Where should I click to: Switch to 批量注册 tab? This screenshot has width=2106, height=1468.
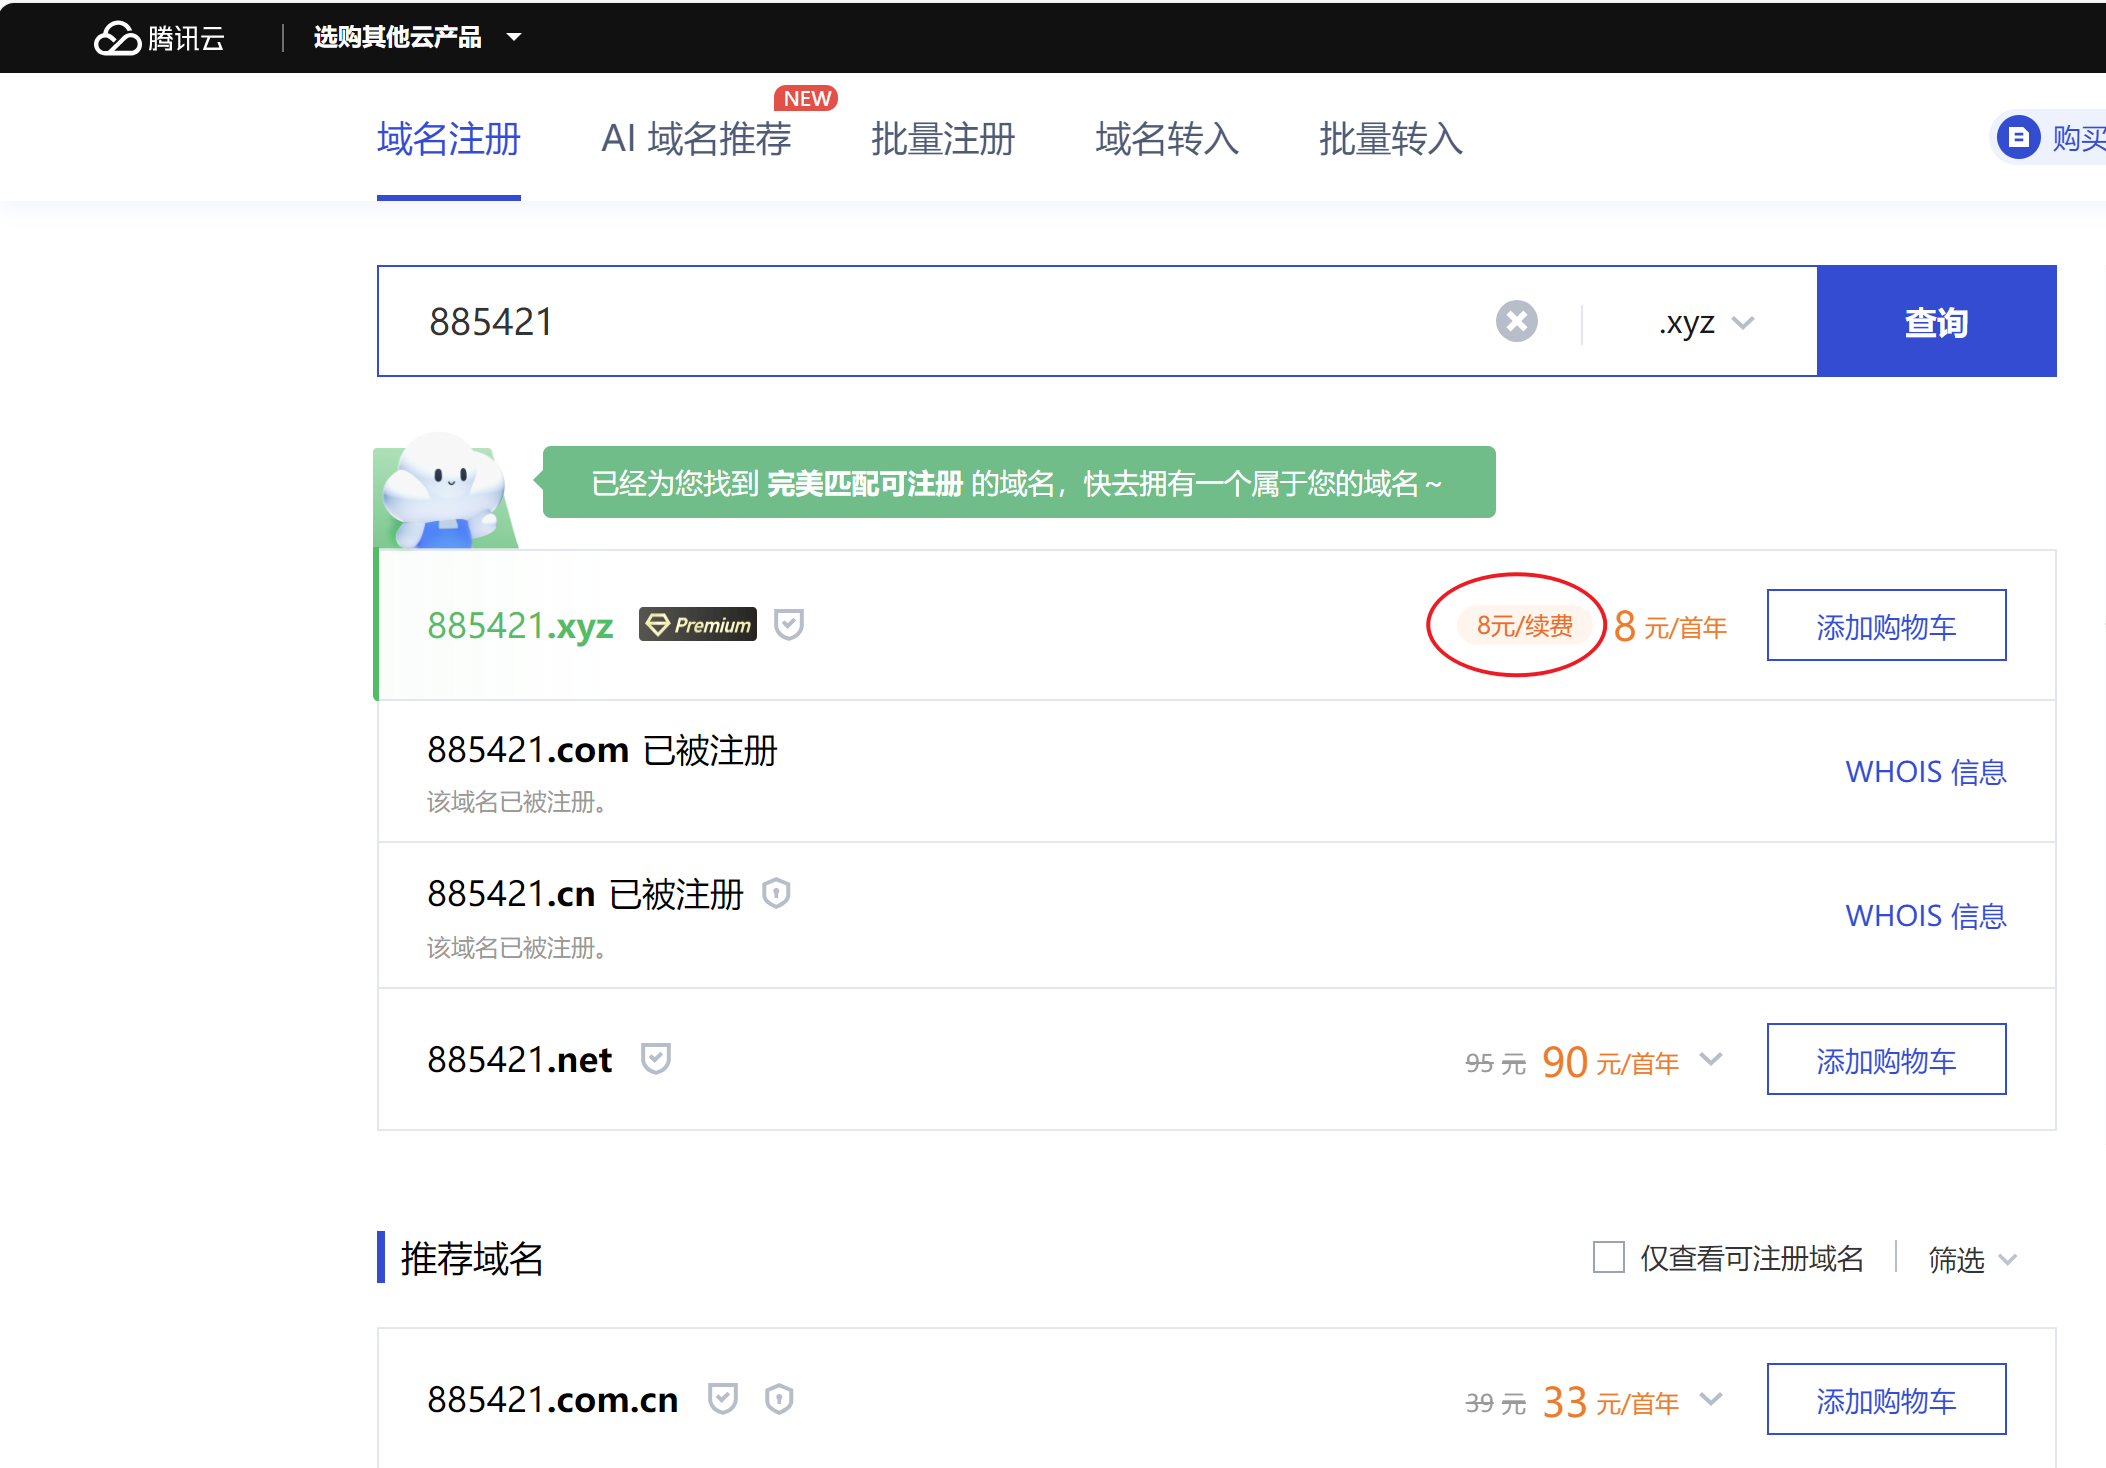click(x=942, y=139)
